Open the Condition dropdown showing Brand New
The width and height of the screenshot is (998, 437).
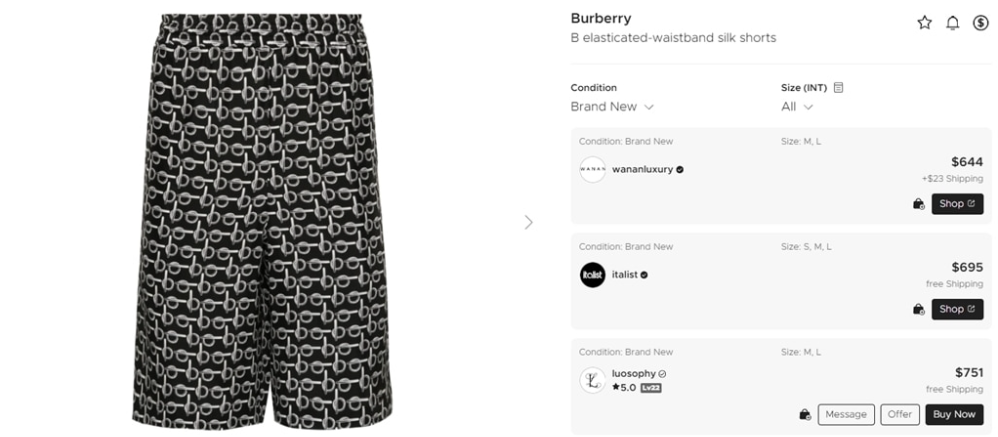tap(612, 106)
